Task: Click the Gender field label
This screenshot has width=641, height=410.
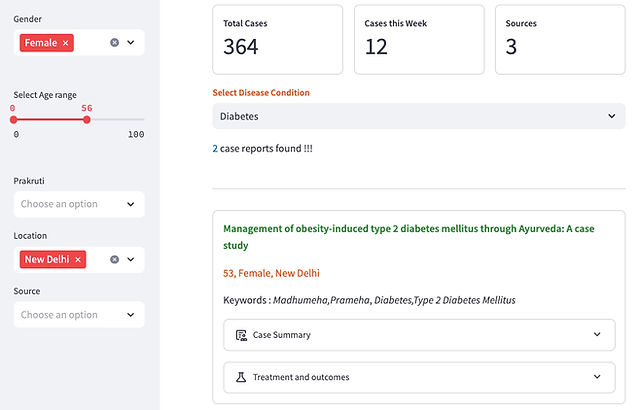Action: coord(27,19)
